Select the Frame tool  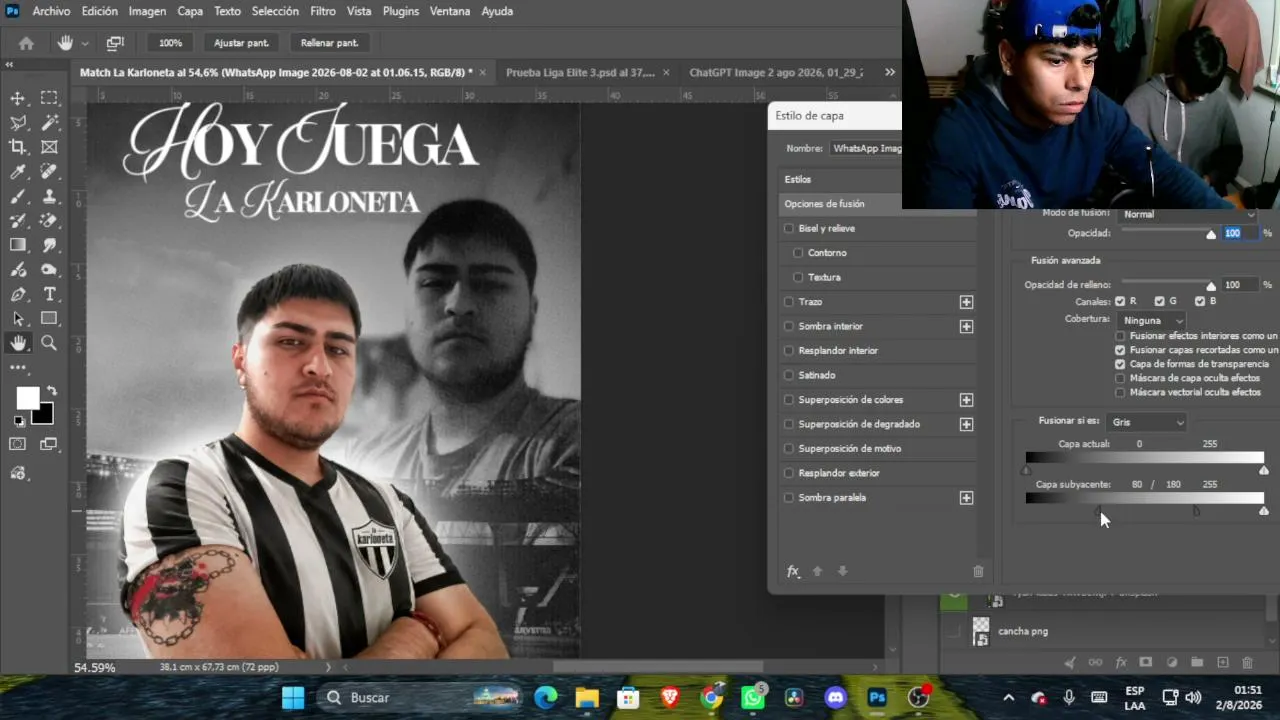coord(49,147)
